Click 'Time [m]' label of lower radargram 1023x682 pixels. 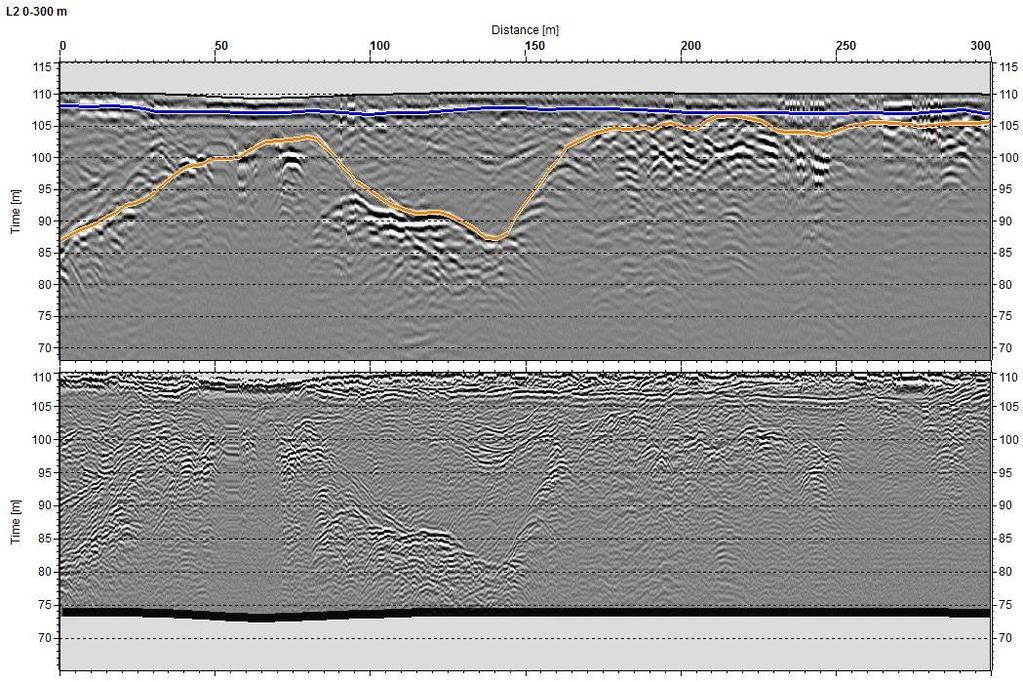[16, 522]
